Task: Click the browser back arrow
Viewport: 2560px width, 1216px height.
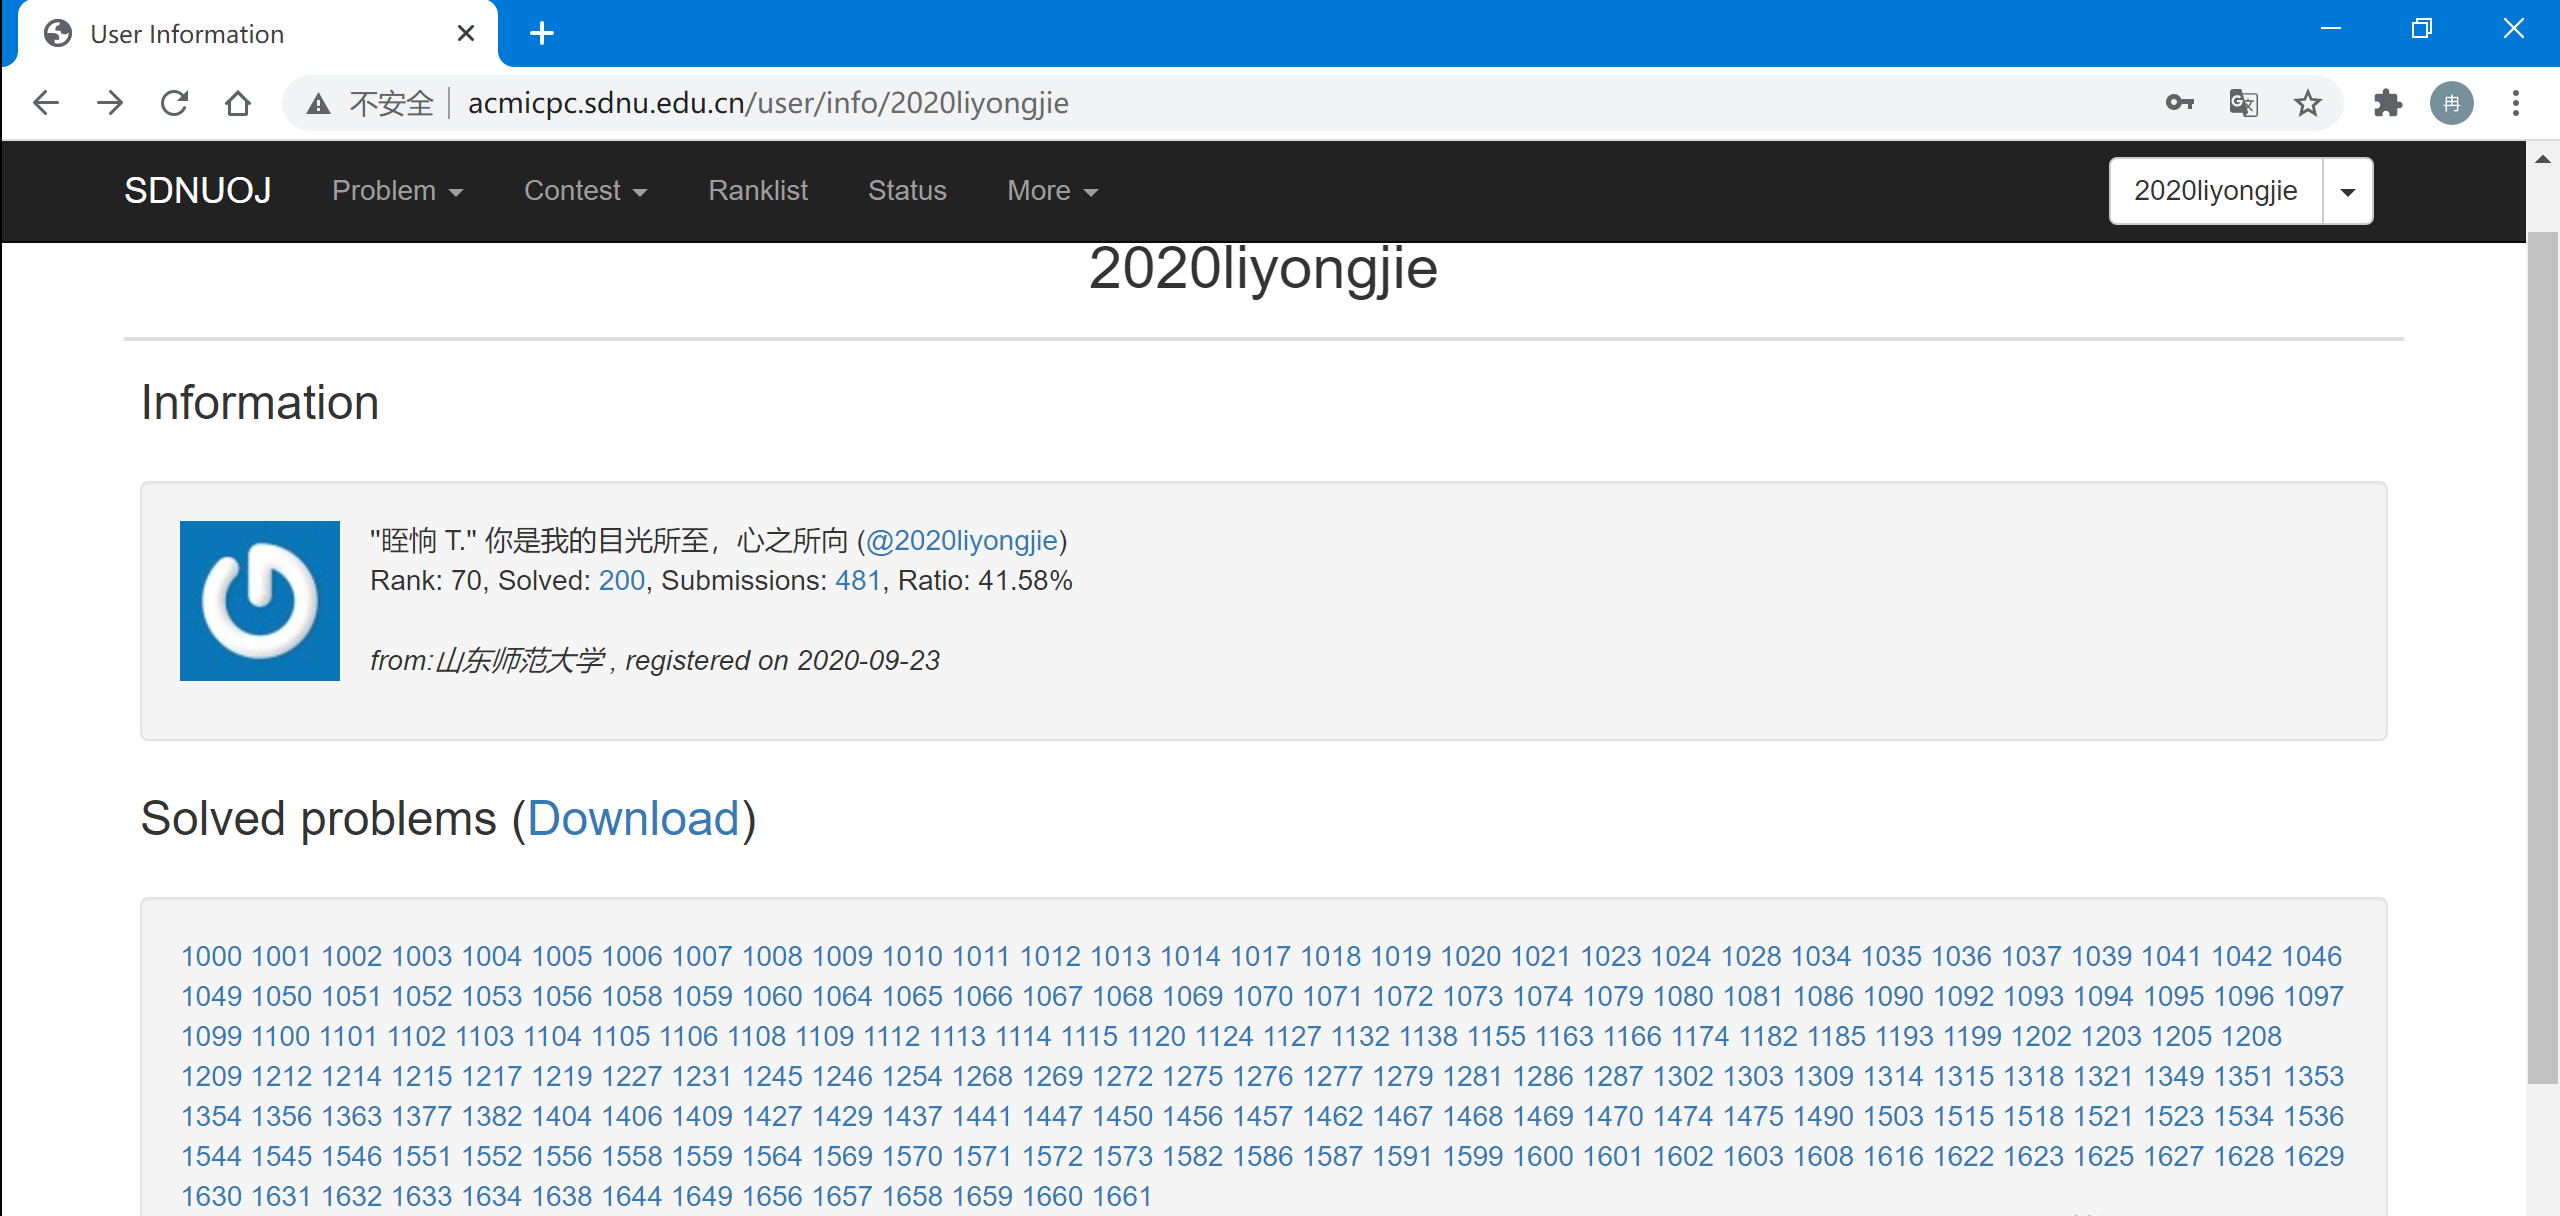Action: pos(46,103)
